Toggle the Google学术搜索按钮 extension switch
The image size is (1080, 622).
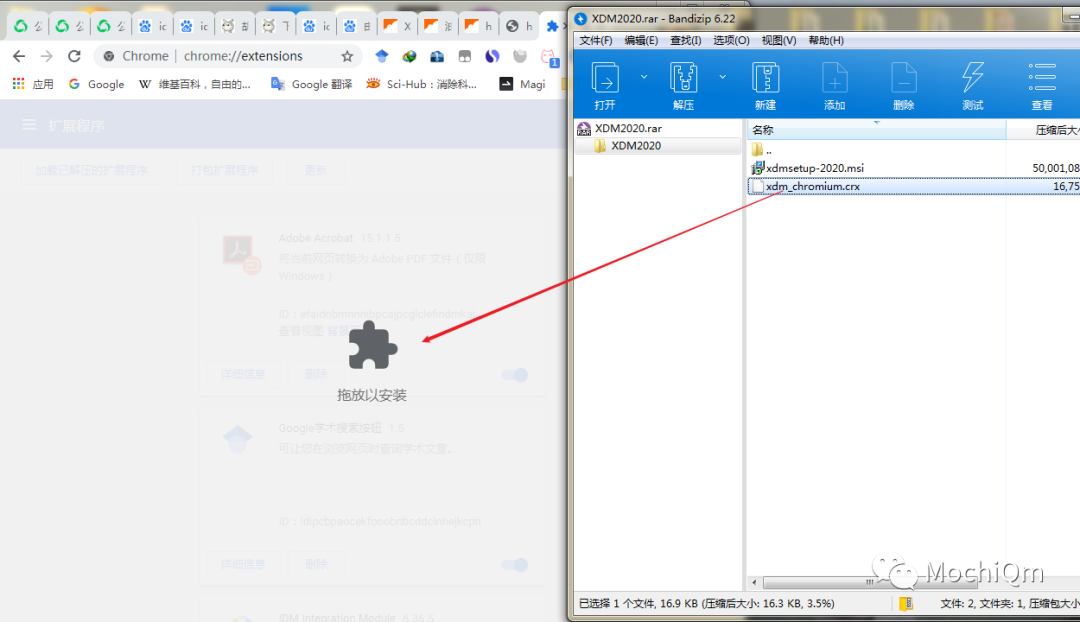coord(514,565)
